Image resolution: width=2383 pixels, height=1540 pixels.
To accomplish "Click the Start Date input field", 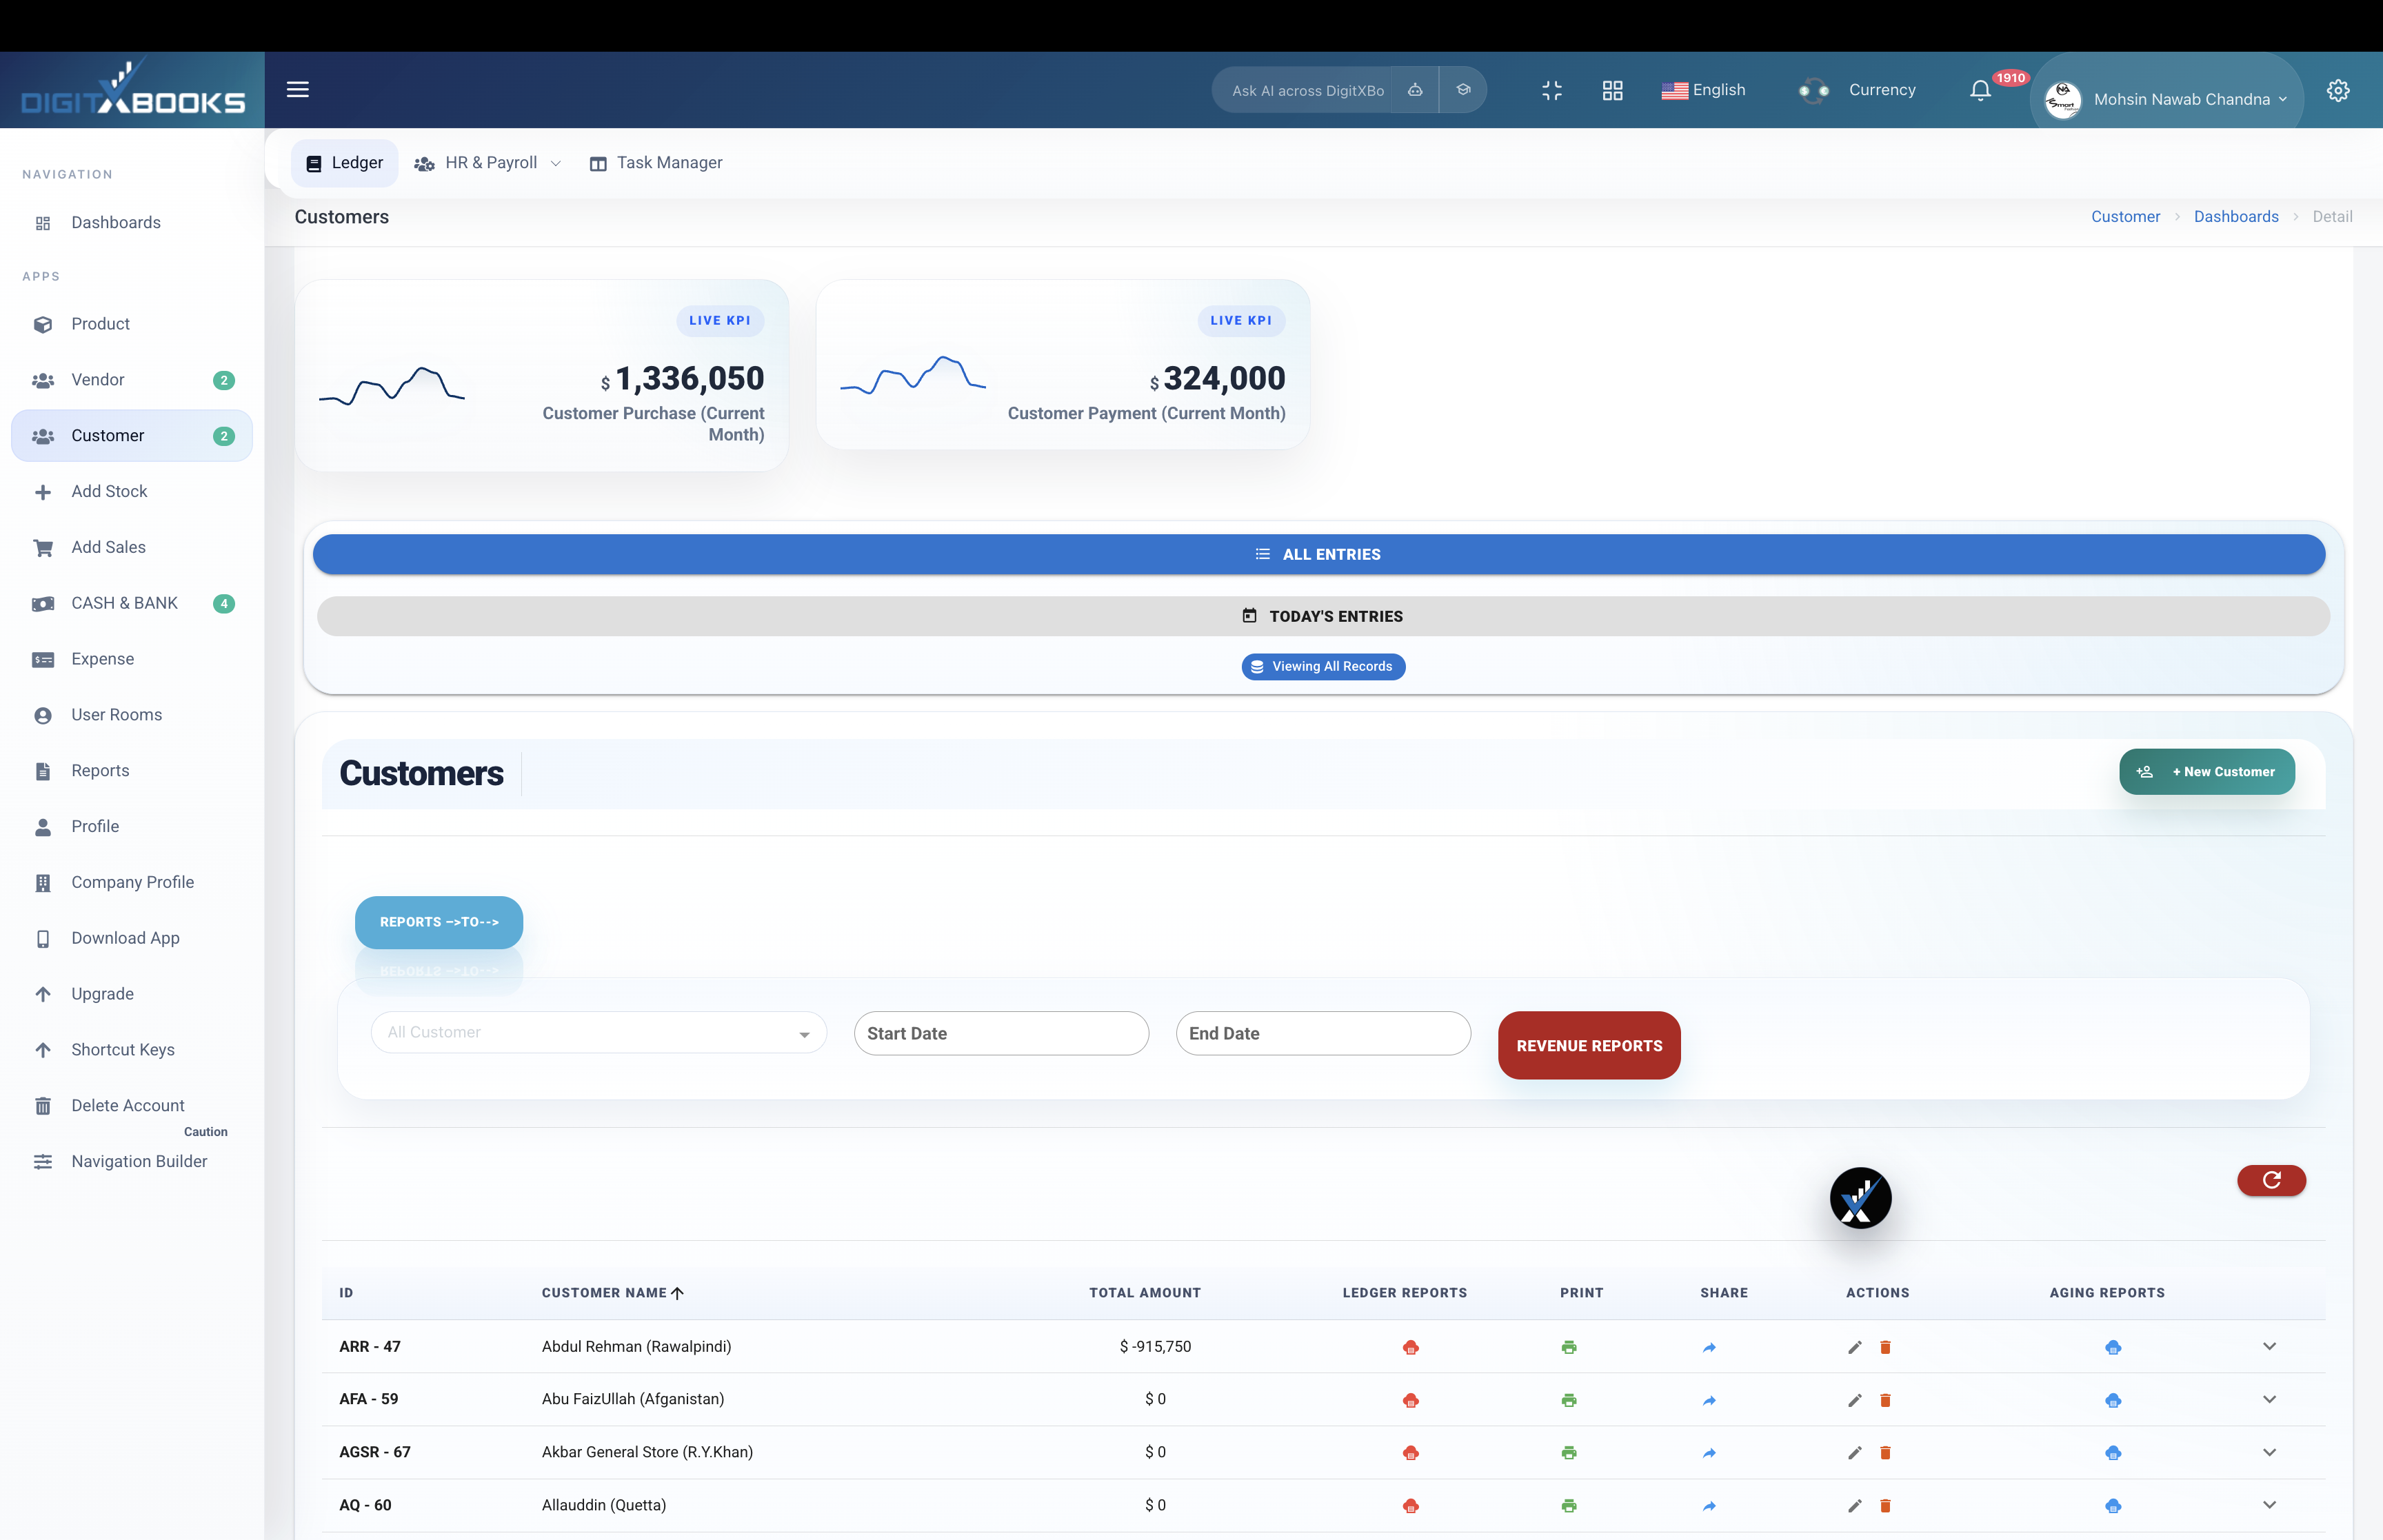I will tap(1001, 1033).
